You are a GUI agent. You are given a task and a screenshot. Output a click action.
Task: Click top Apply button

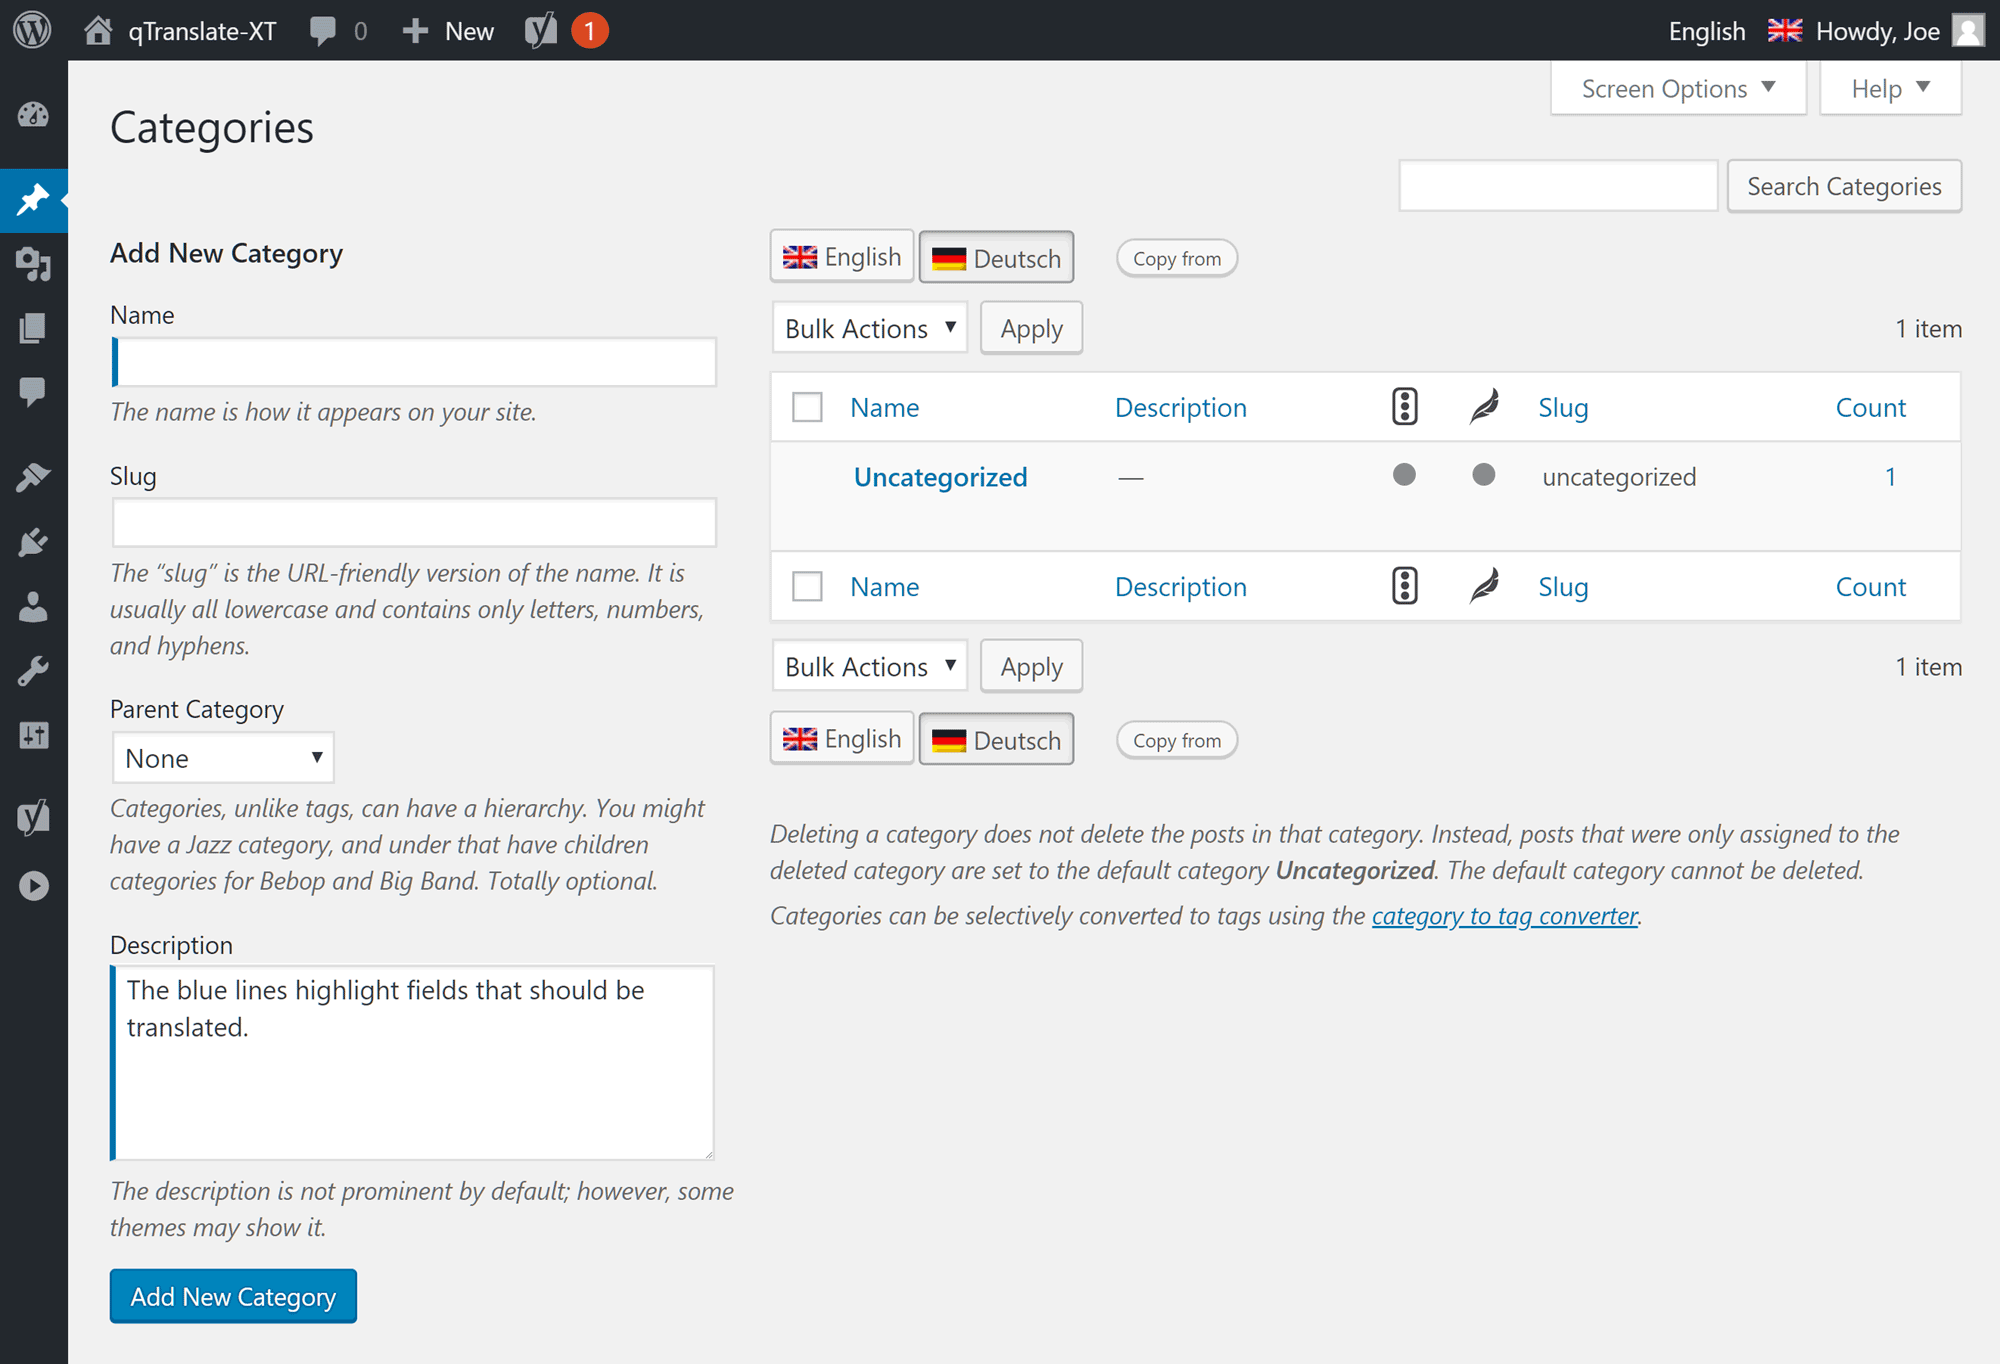point(1031,328)
